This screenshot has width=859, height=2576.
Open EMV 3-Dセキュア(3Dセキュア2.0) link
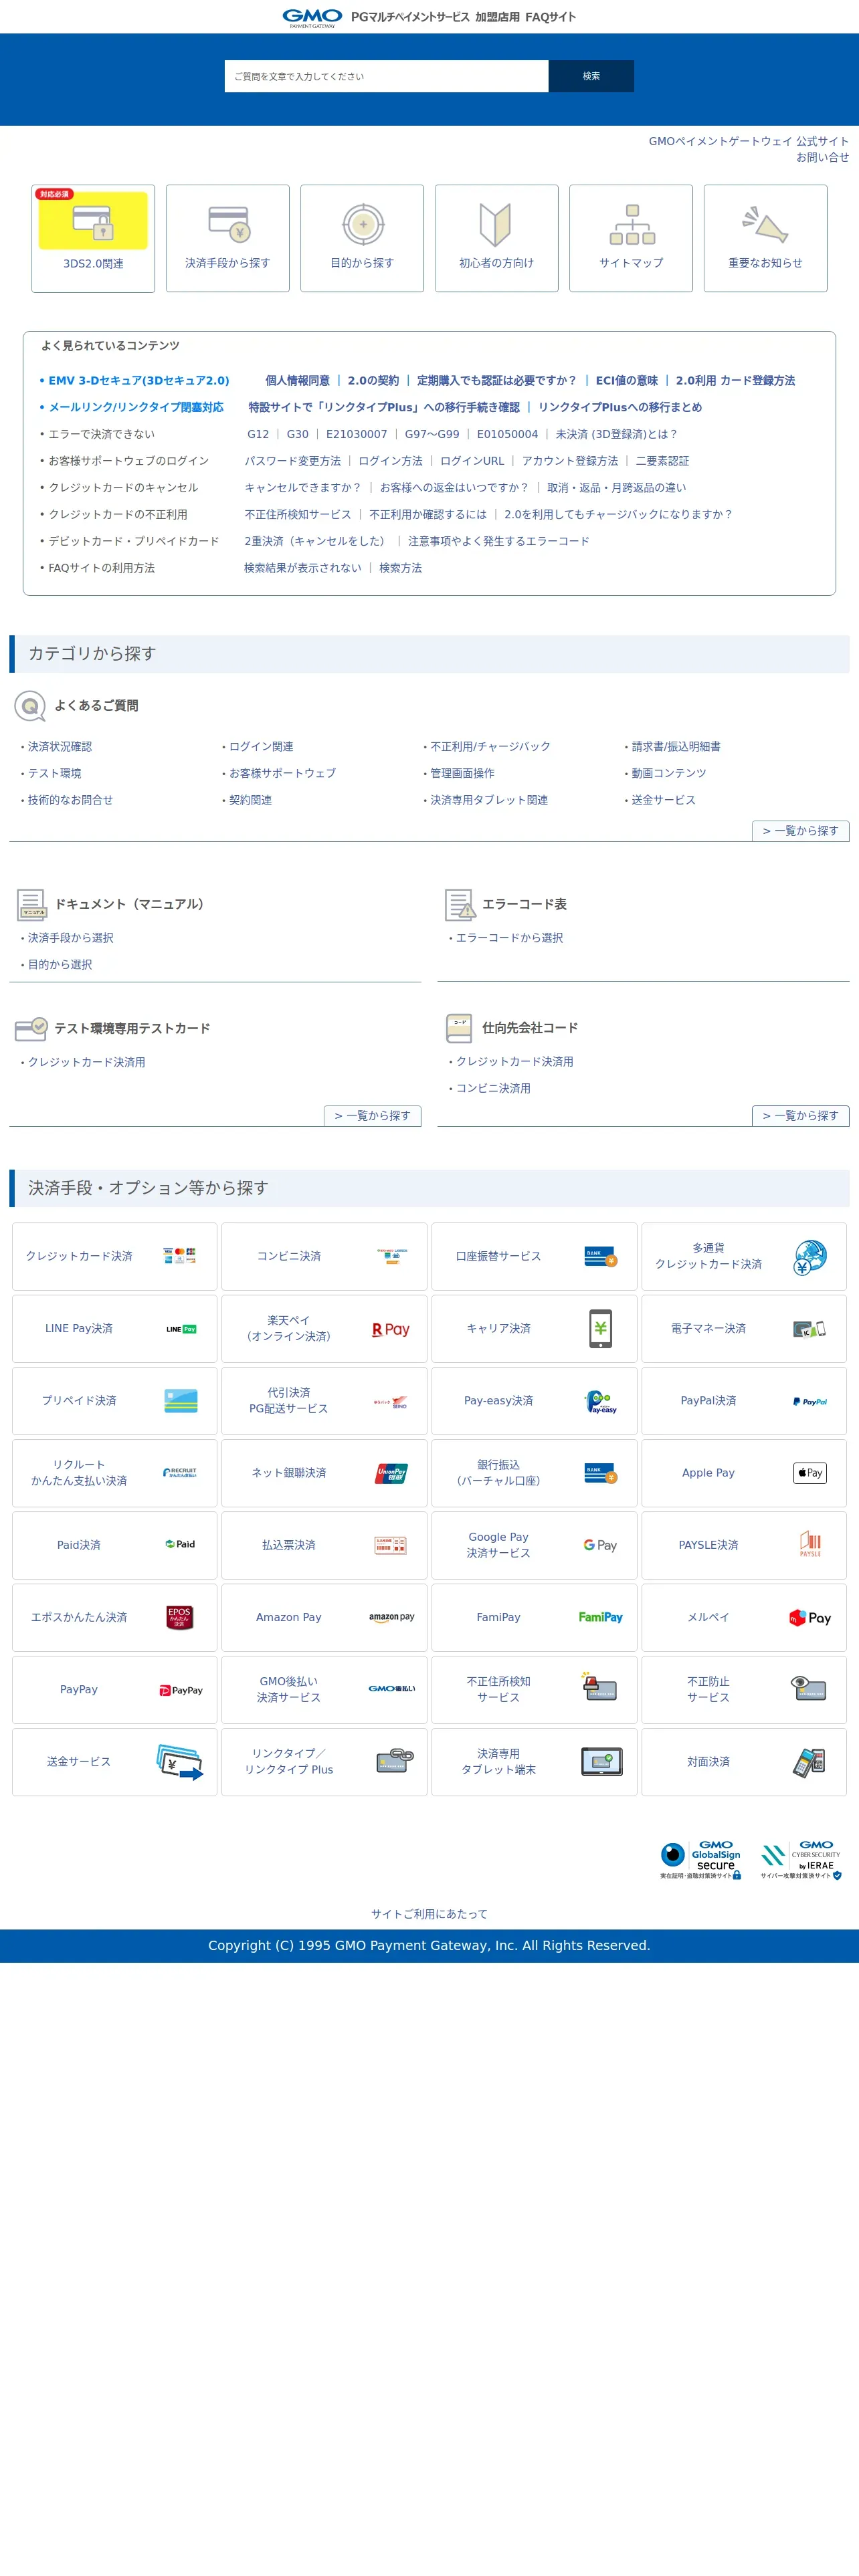(x=139, y=380)
